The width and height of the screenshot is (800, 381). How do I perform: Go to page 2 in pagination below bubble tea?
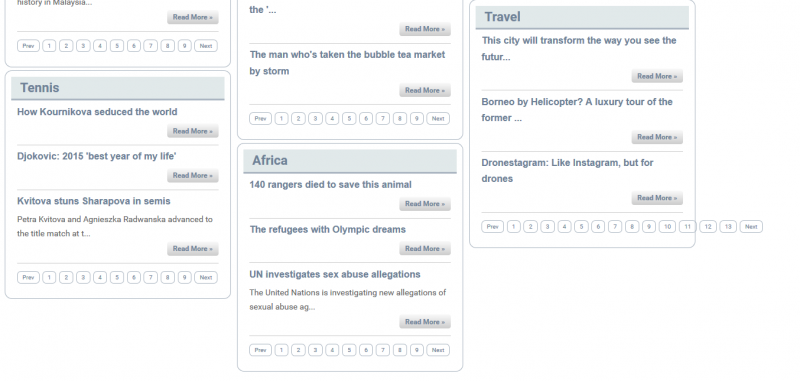(x=298, y=119)
